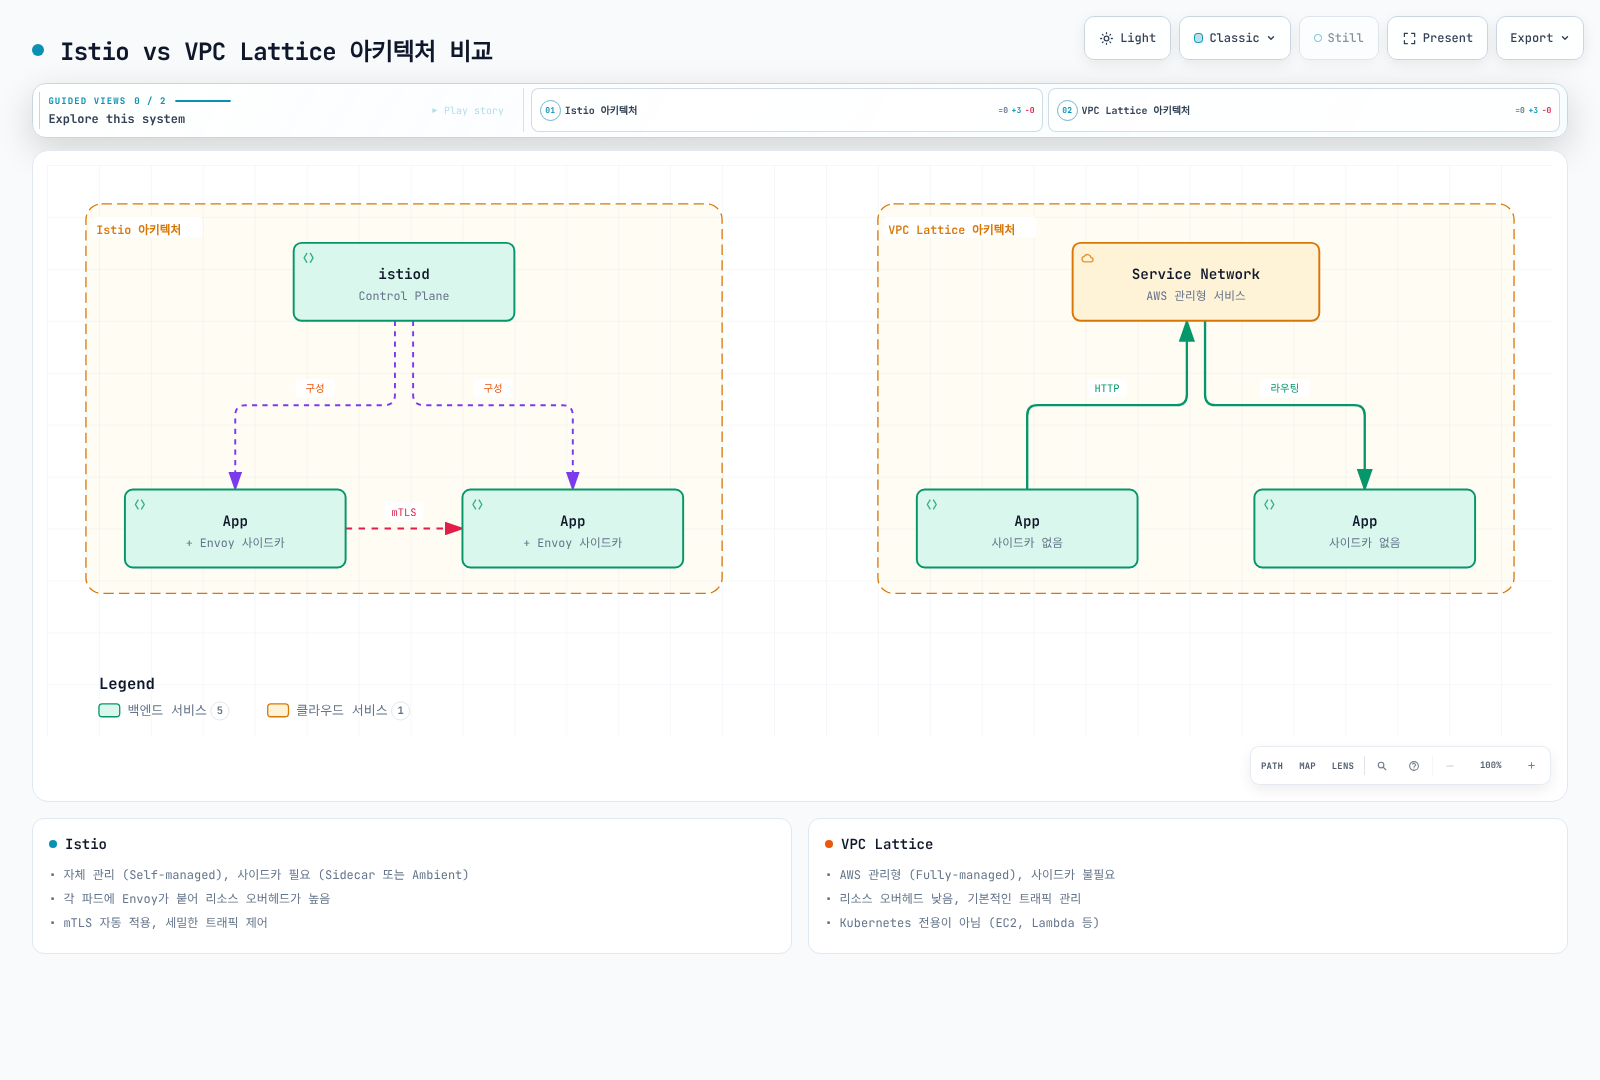
Task: Click code icon on right Envoy App node
Action: [x=478, y=505]
